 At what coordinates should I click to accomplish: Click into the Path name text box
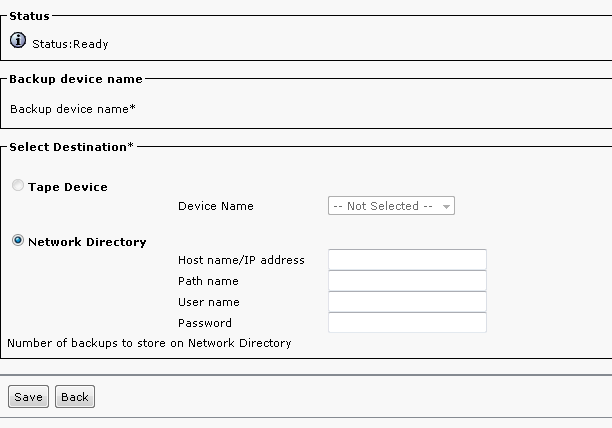coord(407,281)
